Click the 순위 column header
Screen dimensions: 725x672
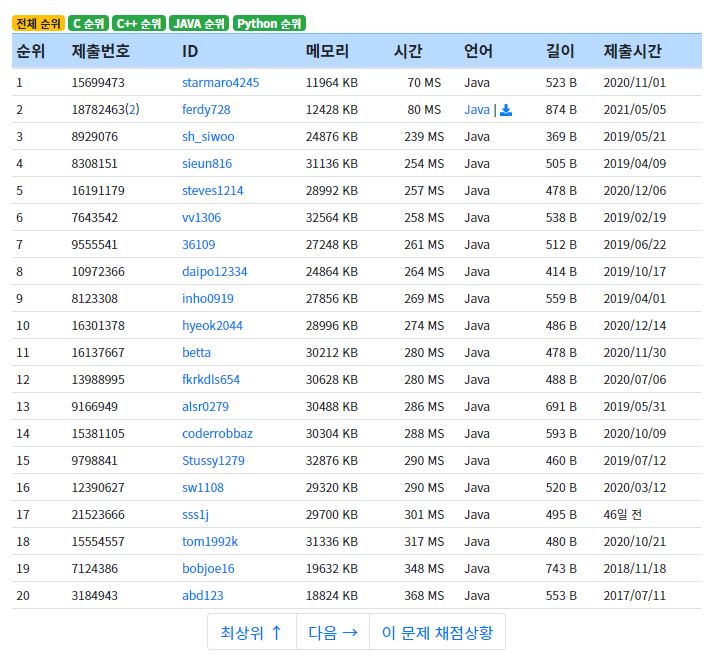pyautogui.click(x=31, y=51)
